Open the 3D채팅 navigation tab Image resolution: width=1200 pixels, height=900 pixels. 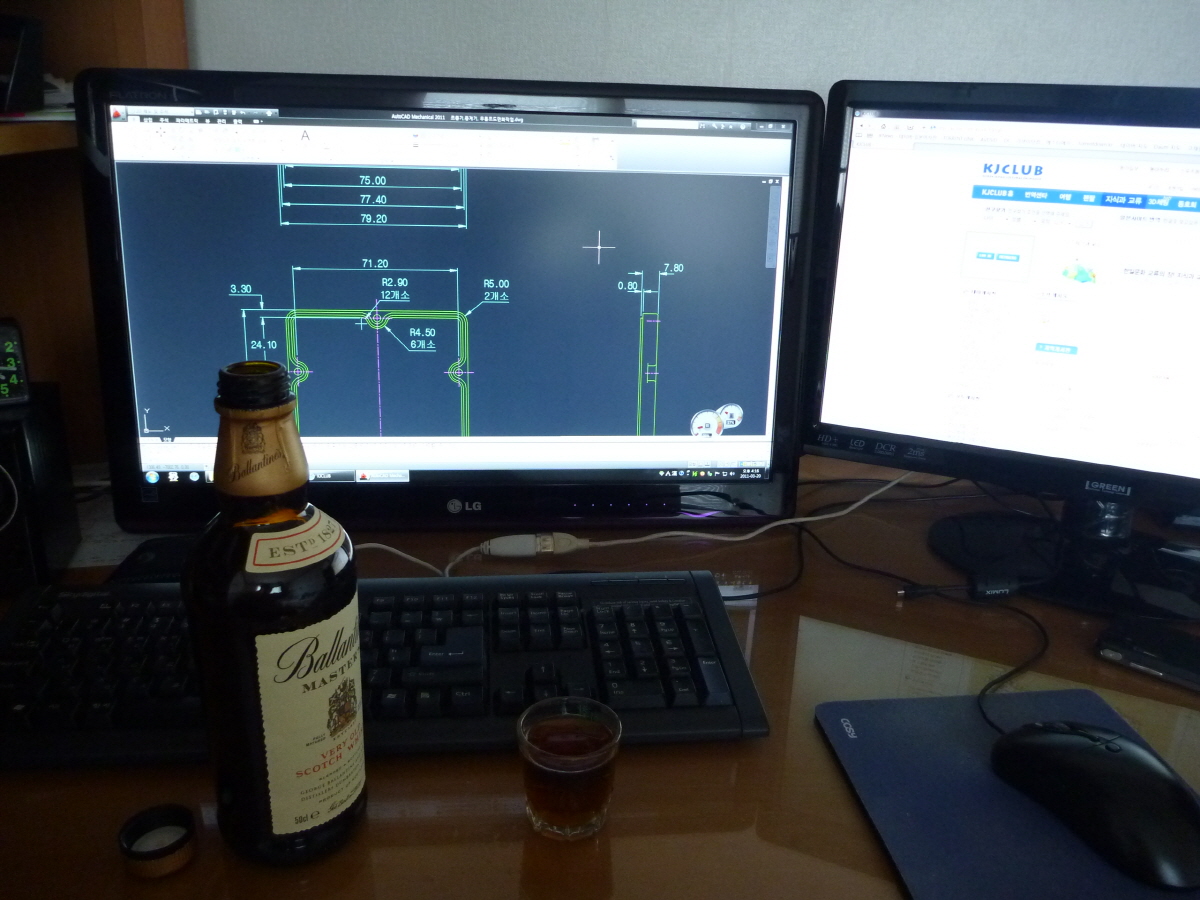coord(1159,202)
